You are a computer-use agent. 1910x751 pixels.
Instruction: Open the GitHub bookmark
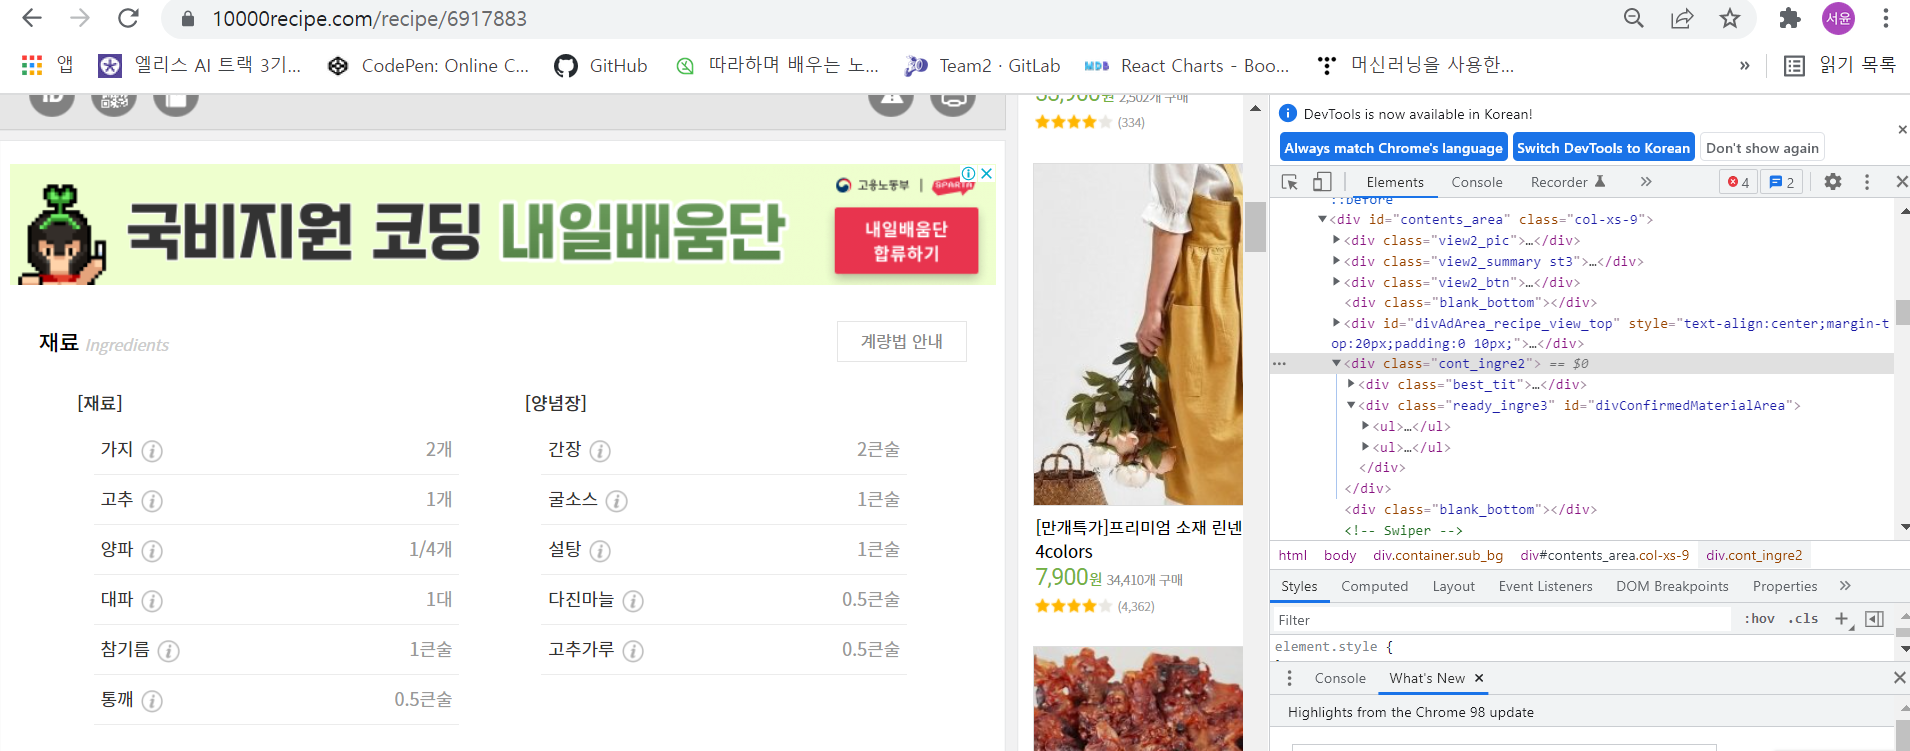[x=601, y=65]
